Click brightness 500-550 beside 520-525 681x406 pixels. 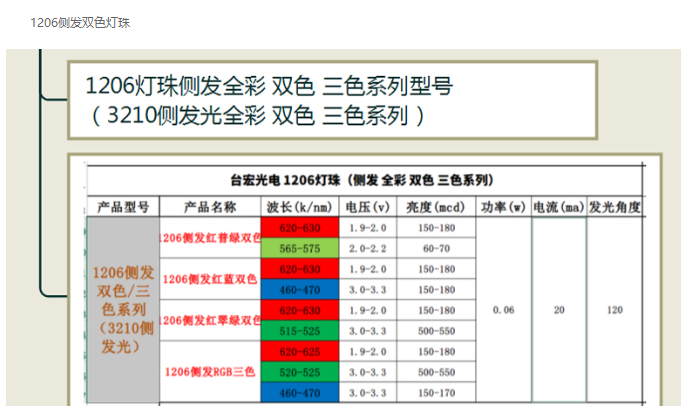(x=436, y=372)
